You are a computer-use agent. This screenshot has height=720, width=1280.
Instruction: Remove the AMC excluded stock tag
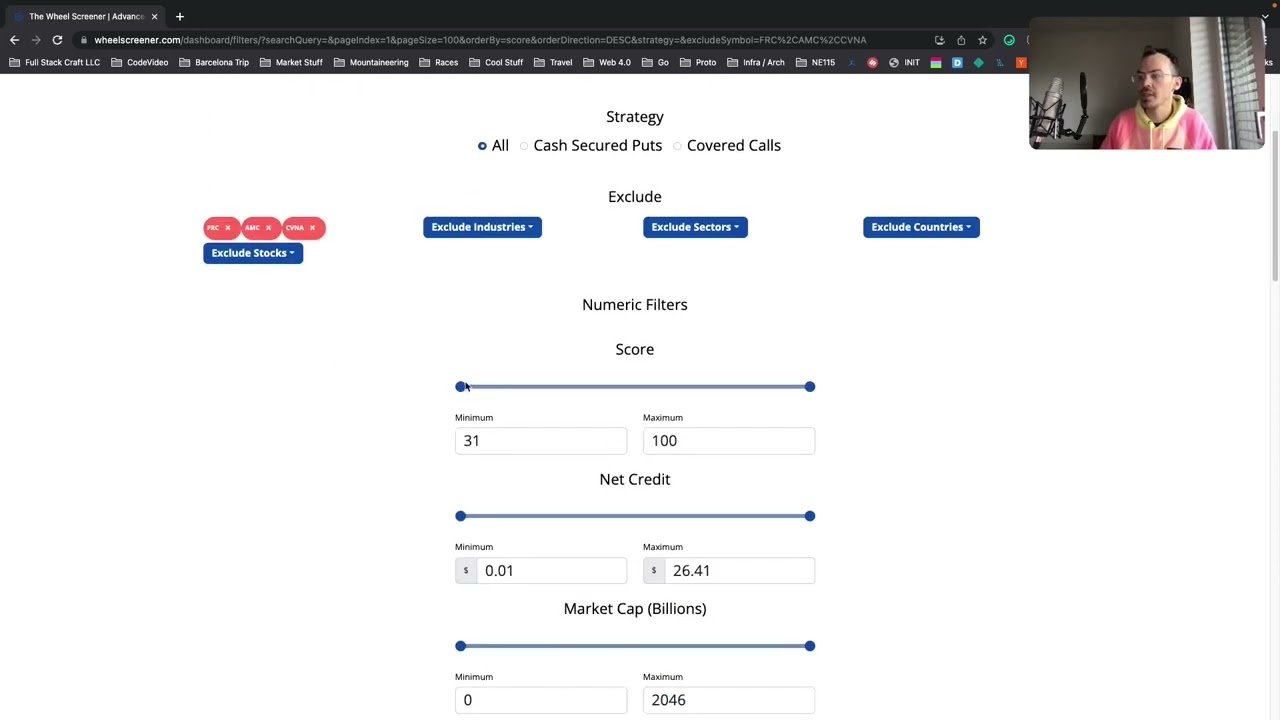[x=268, y=228]
